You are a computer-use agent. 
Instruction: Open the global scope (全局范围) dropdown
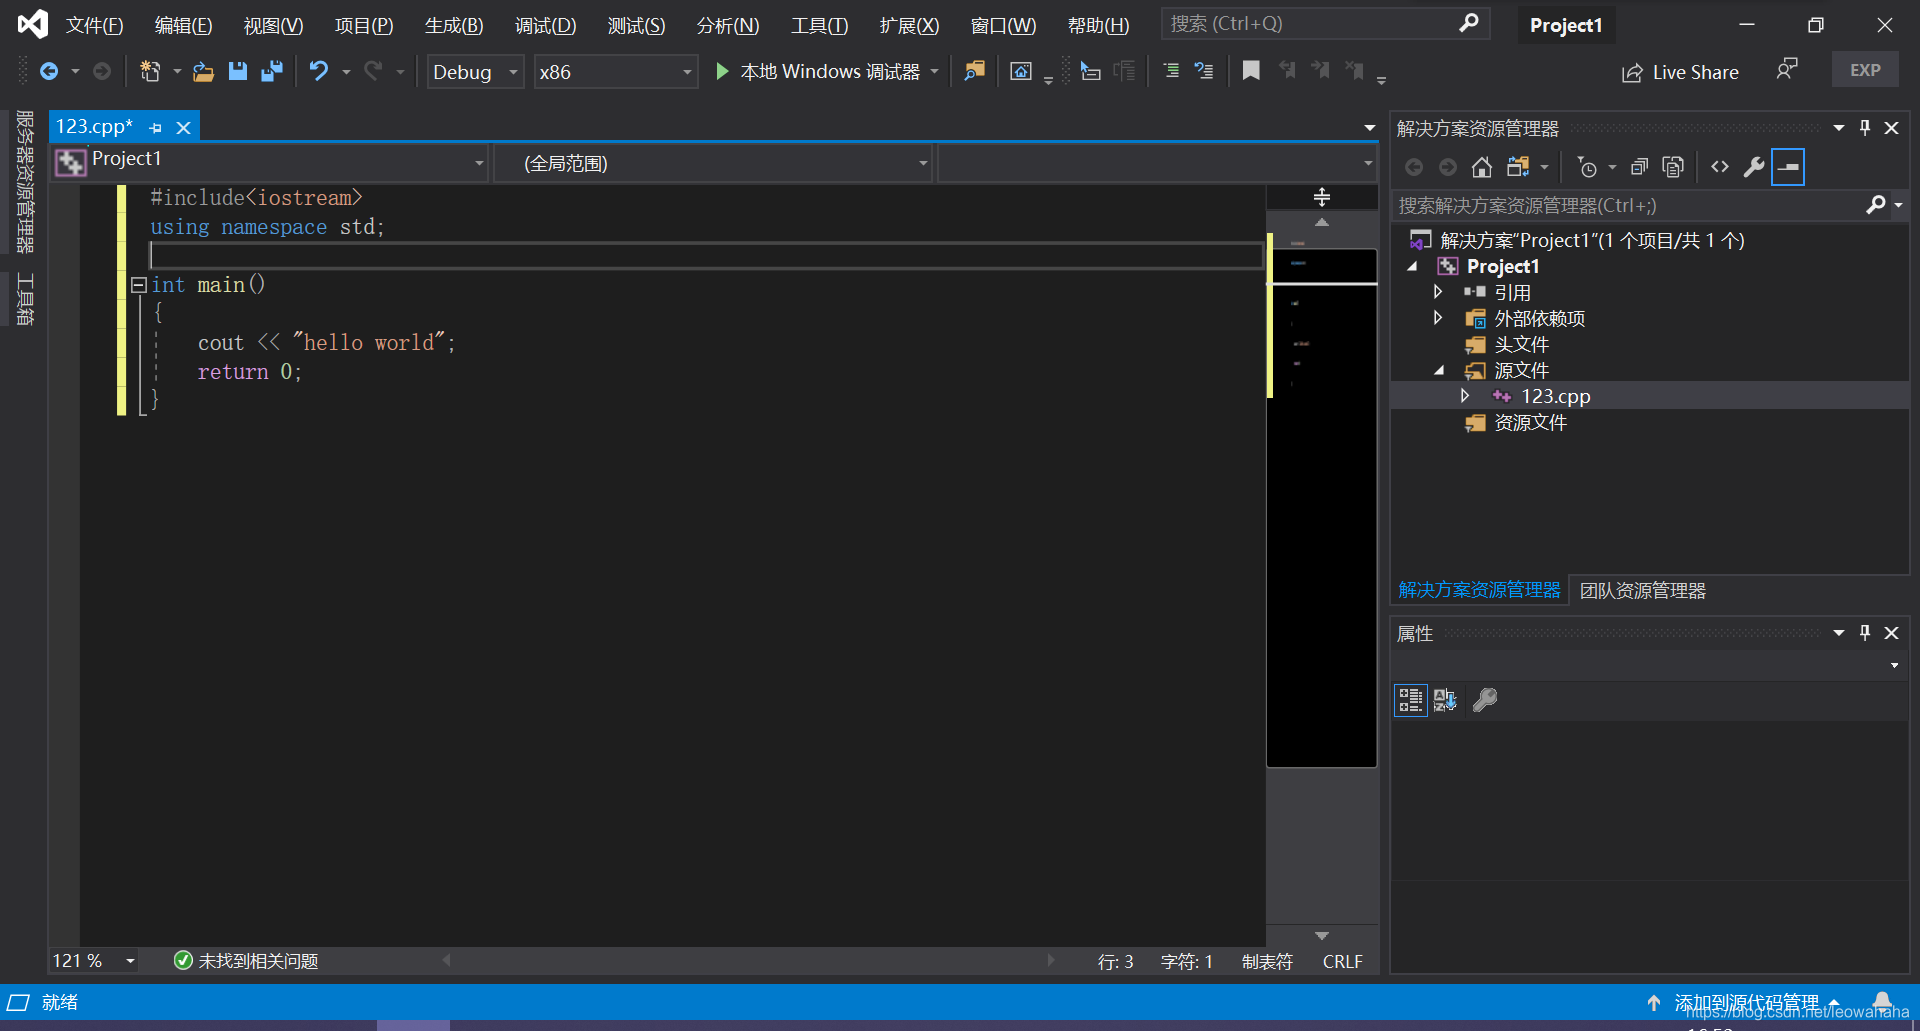point(714,163)
